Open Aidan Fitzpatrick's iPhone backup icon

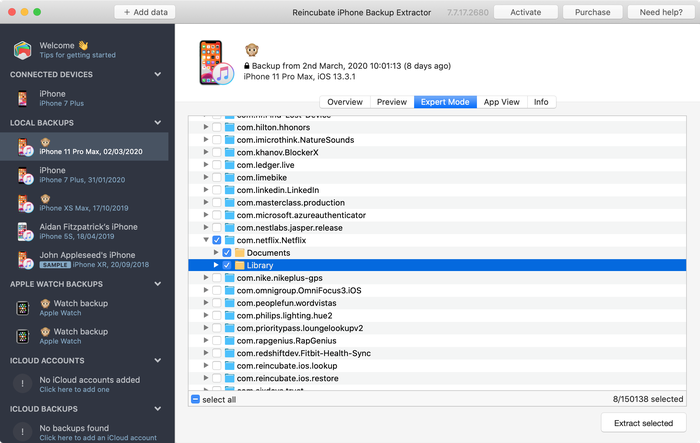point(25,231)
